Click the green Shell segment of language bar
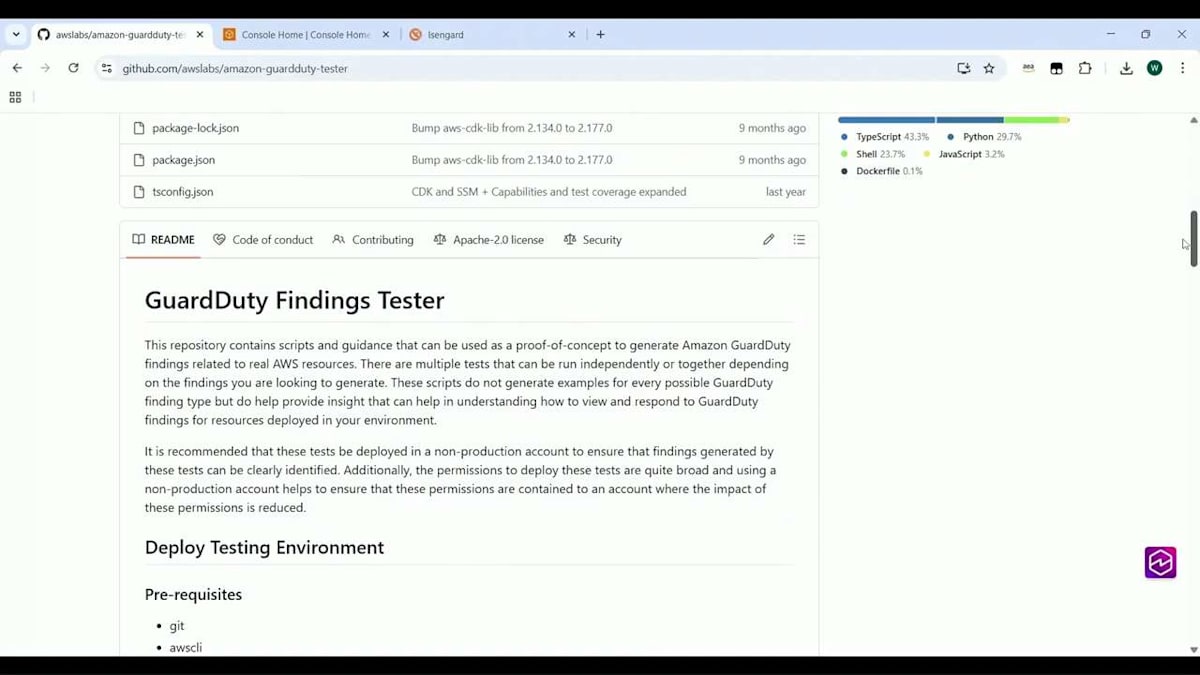The height and width of the screenshot is (675, 1200). click(x=1031, y=120)
